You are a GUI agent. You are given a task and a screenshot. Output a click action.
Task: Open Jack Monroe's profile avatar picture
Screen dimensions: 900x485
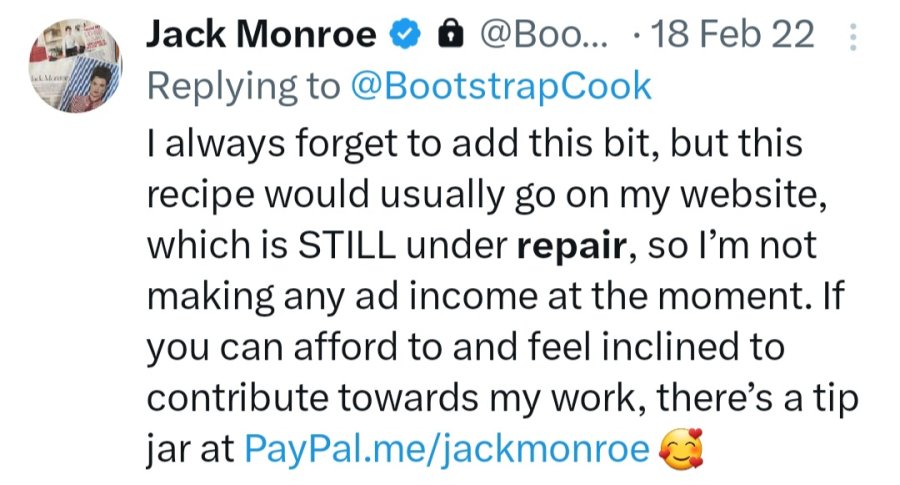[x=75, y=65]
